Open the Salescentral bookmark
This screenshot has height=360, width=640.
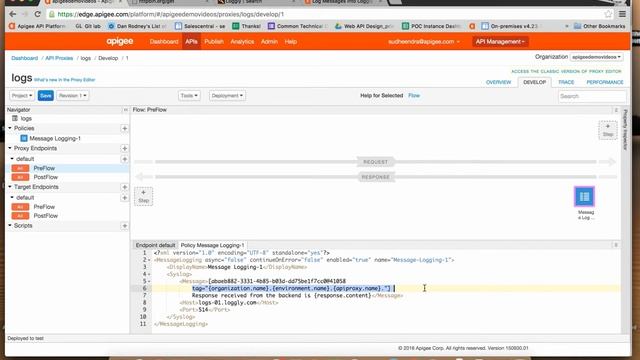(200, 26)
